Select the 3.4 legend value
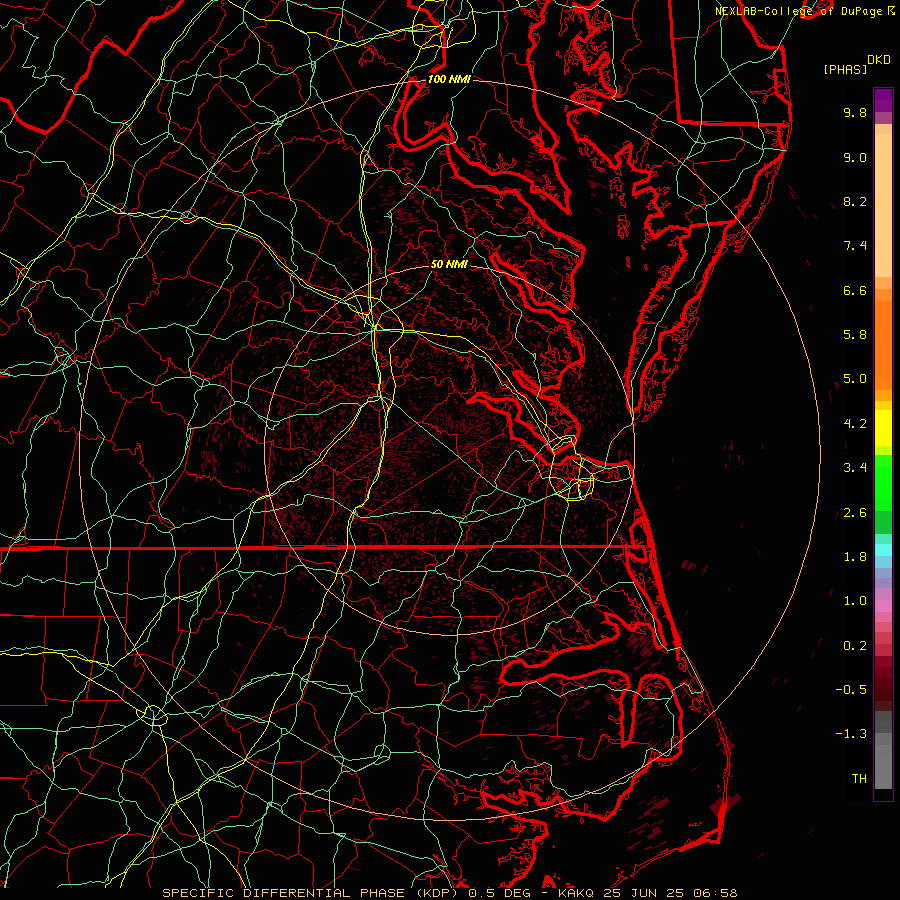 855,468
